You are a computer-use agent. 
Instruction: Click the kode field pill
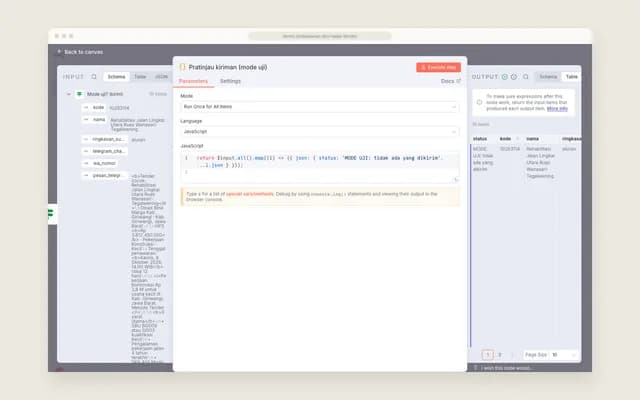(94, 108)
